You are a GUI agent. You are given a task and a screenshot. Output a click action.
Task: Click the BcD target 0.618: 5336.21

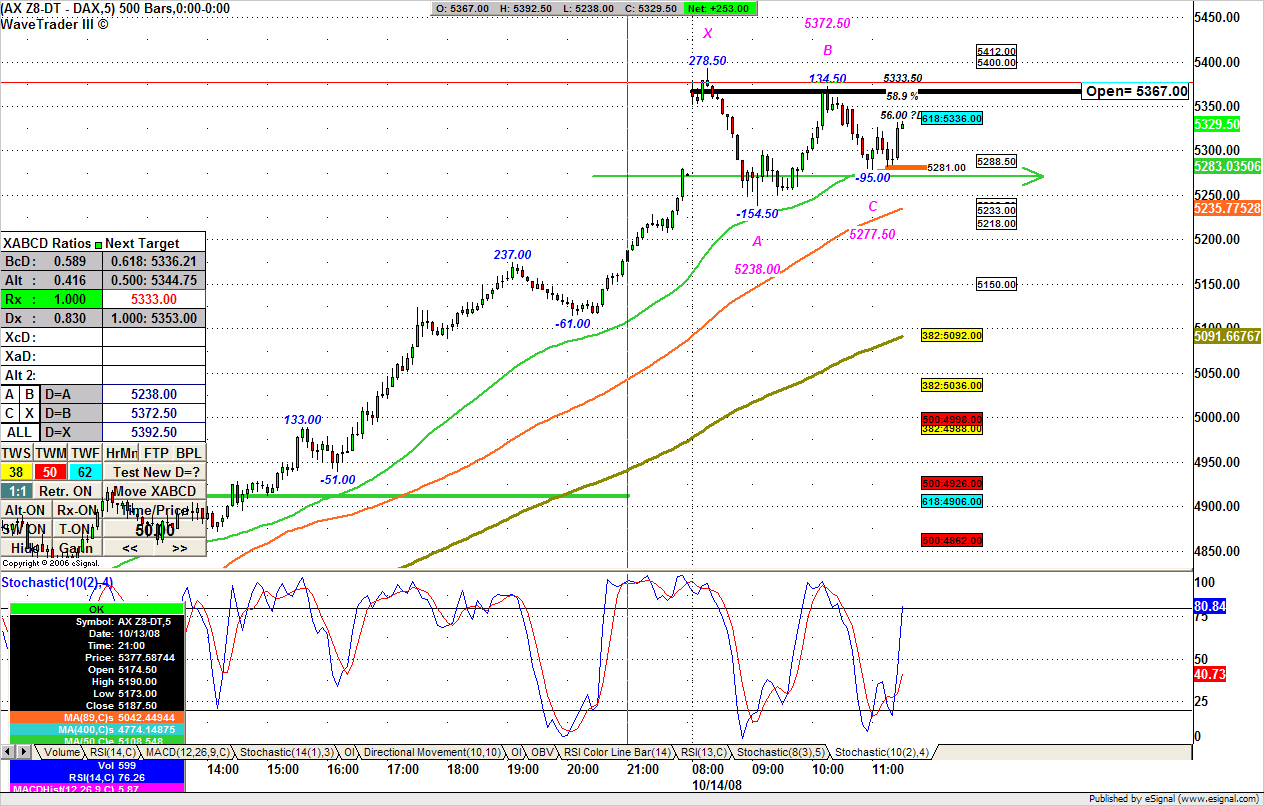click(x=154, y=261)
